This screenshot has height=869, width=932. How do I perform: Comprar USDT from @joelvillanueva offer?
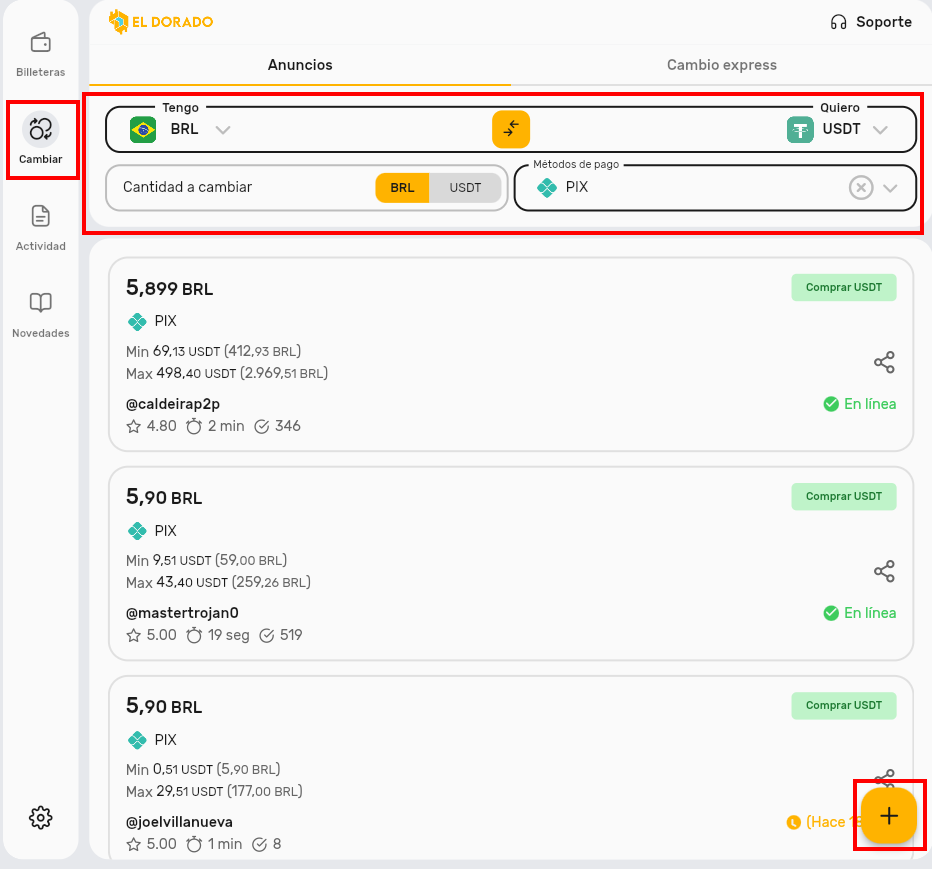(843, 706)
